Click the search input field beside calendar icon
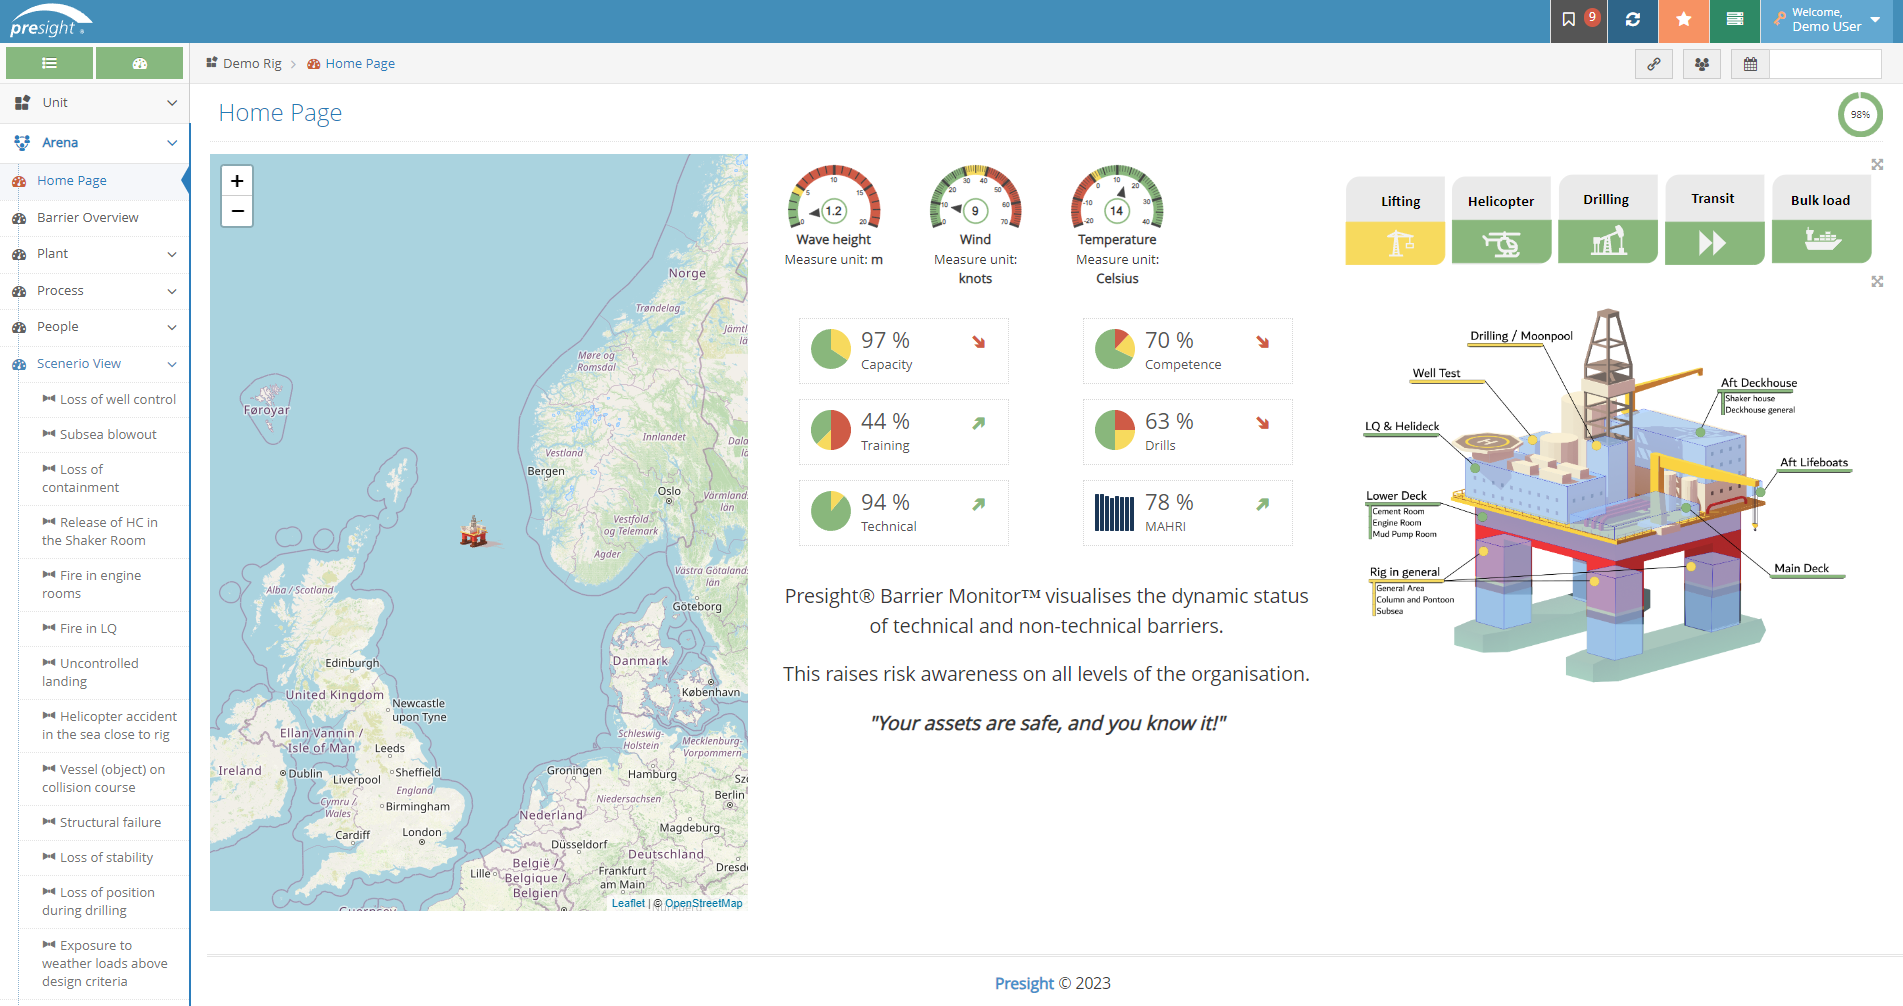The image size is (1903, 1006). [x=1823, y=63]
